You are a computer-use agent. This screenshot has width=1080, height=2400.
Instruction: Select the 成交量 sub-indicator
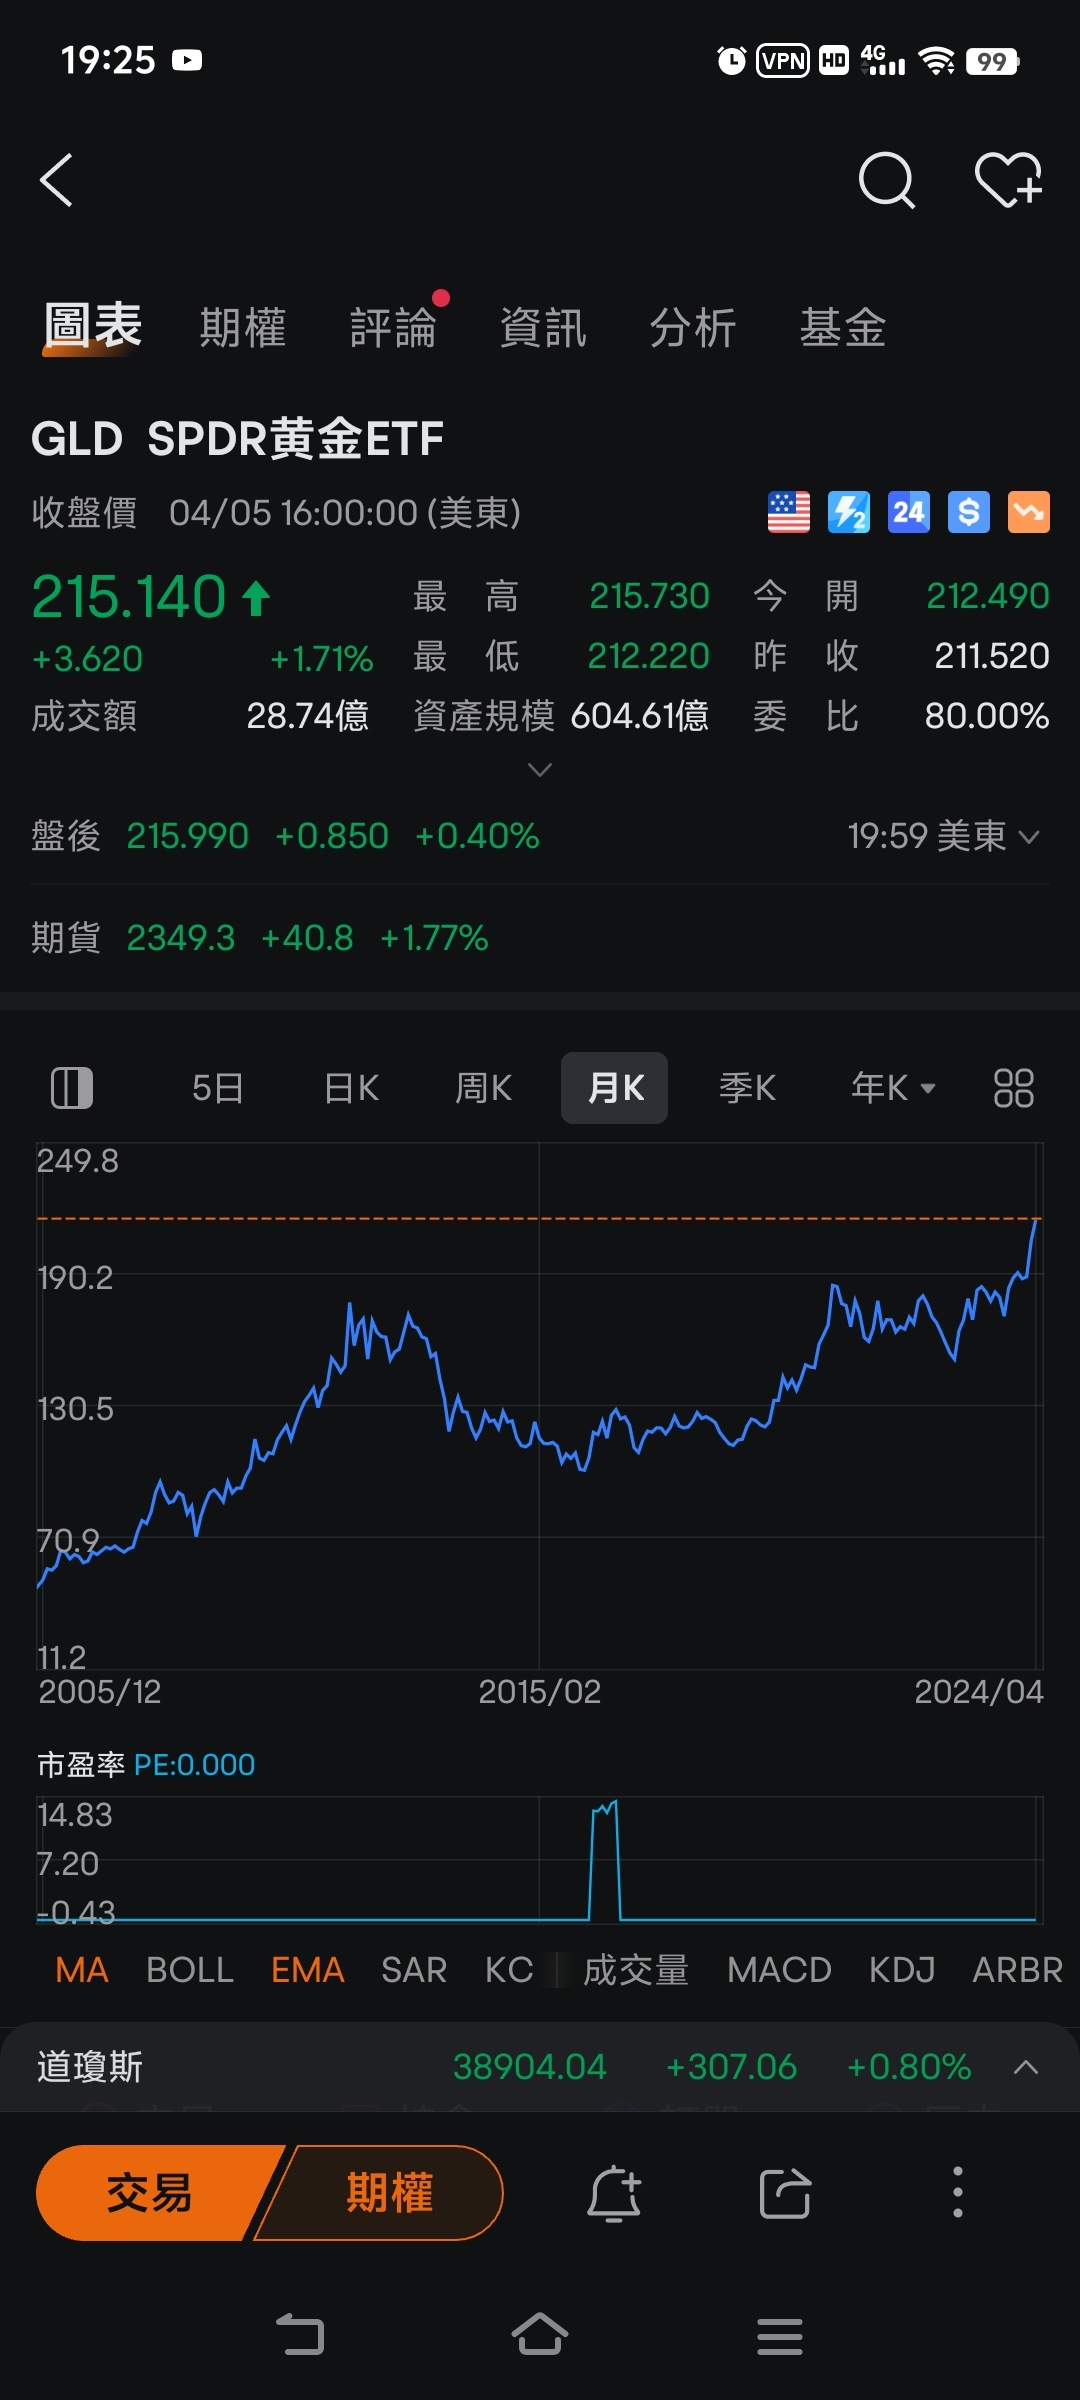[x=636, y=1970]
